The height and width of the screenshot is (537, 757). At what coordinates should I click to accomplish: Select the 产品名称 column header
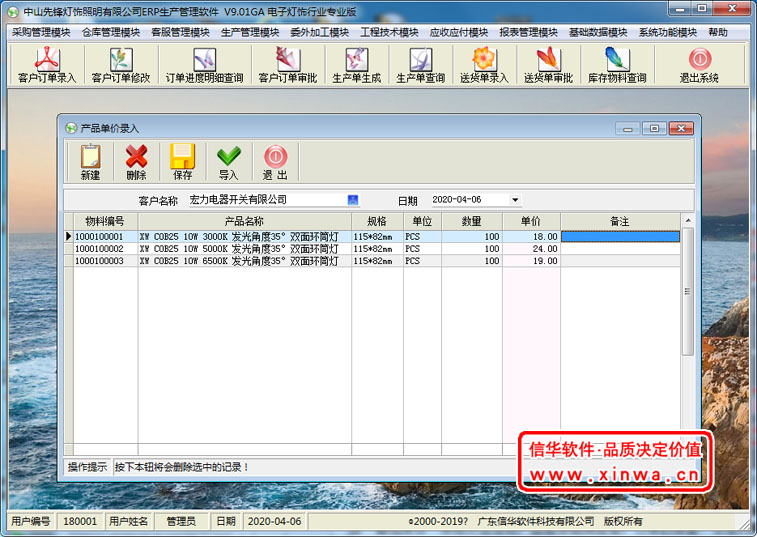(x=244, y=221)
